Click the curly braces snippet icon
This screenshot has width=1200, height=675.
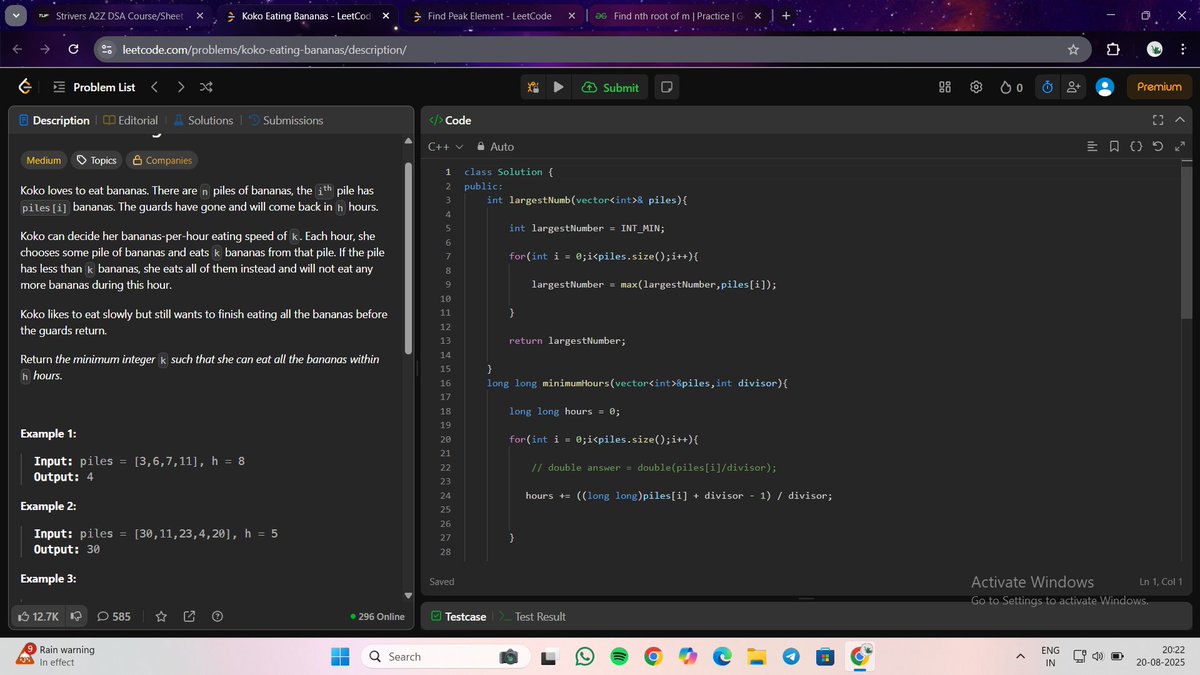click(x=1136, y=147)
